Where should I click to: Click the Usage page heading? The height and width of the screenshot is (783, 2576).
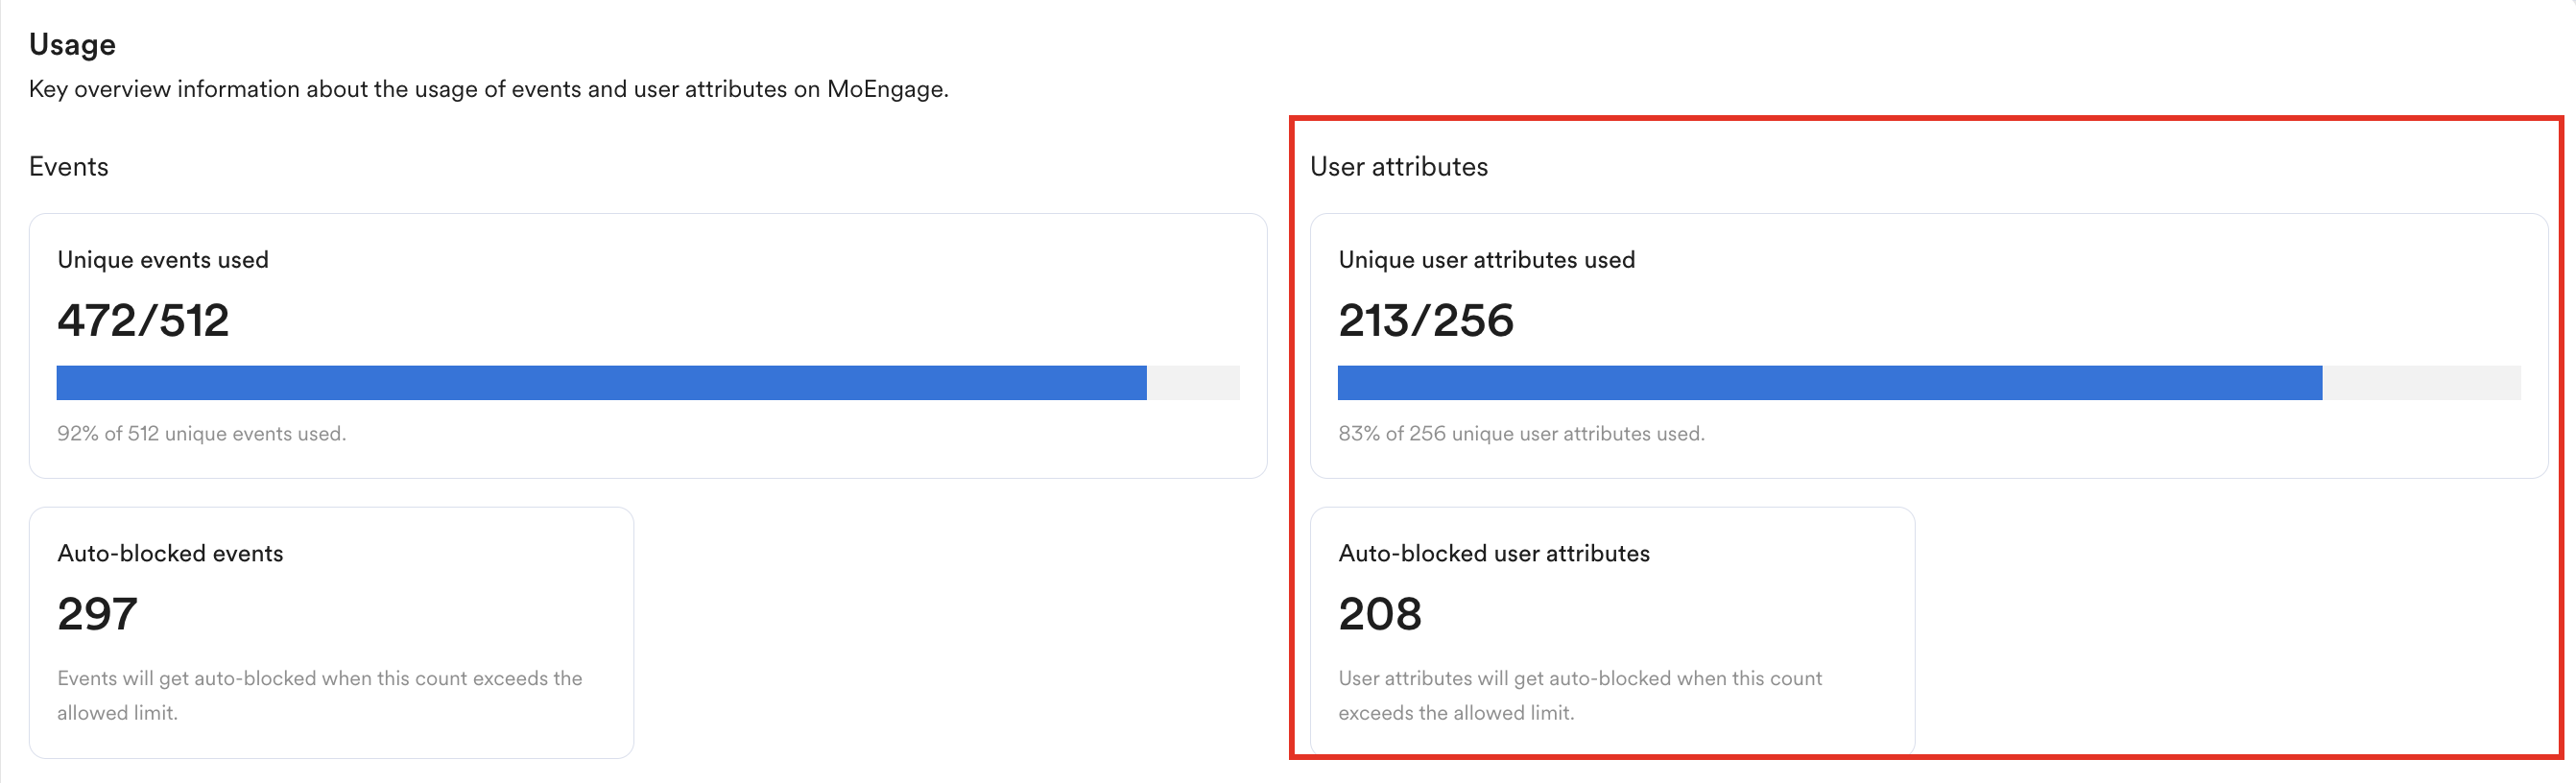[x=72, y=44]
